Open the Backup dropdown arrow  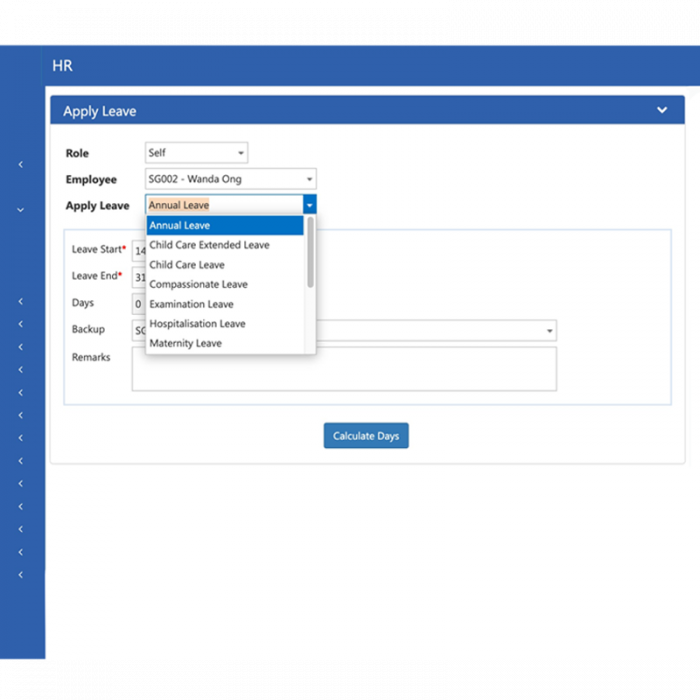pos(550,331)
